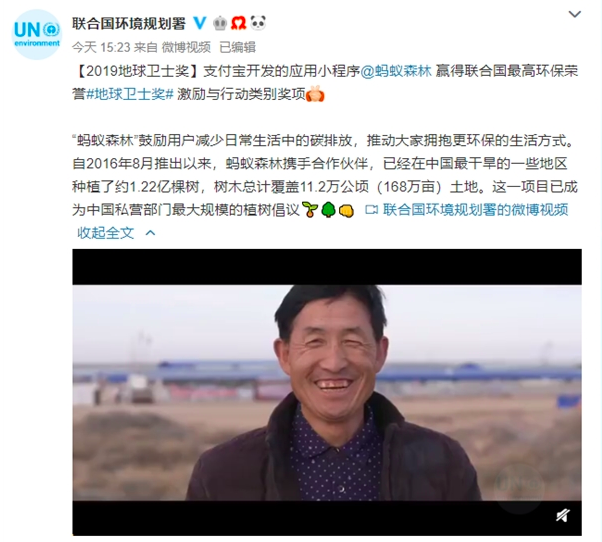
Task: Click the gray crown membership badge
Action: point(220,23)
